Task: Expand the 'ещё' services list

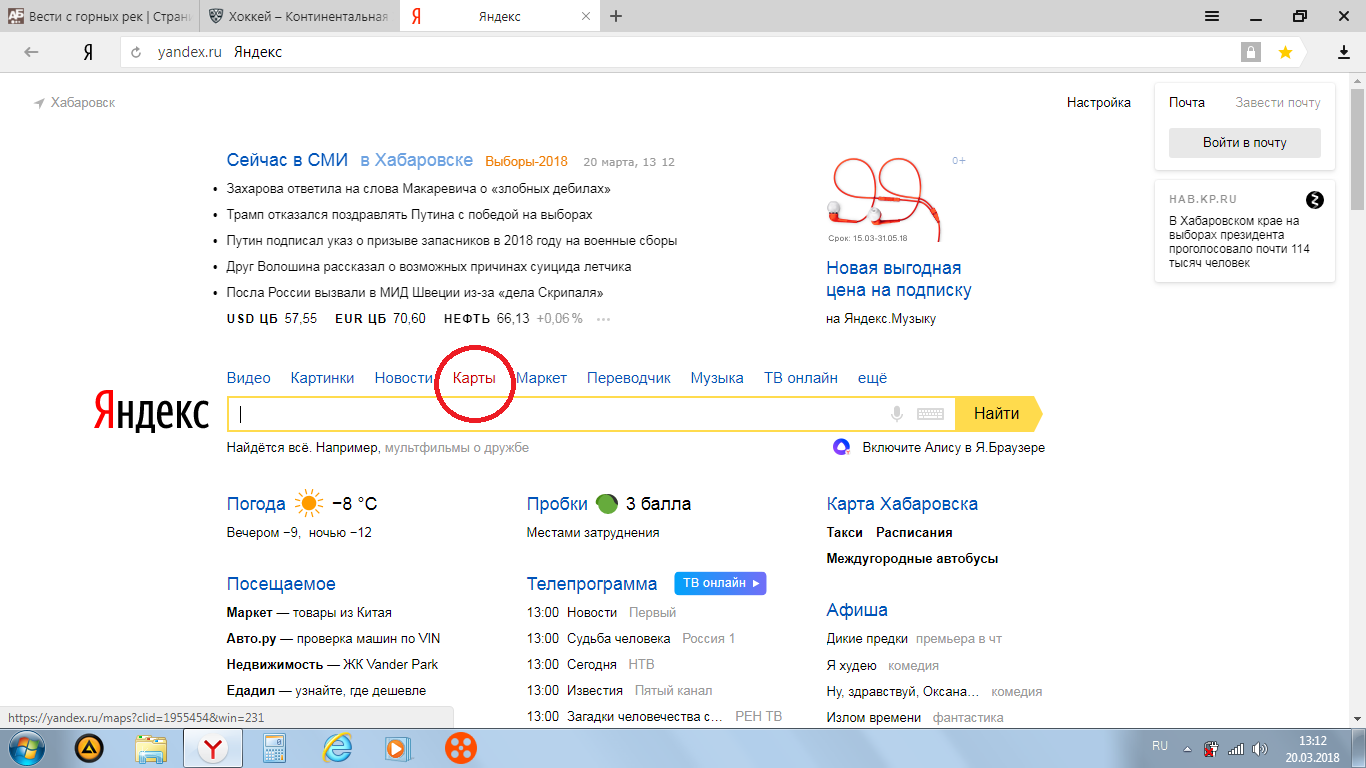Action: (872, 378)
